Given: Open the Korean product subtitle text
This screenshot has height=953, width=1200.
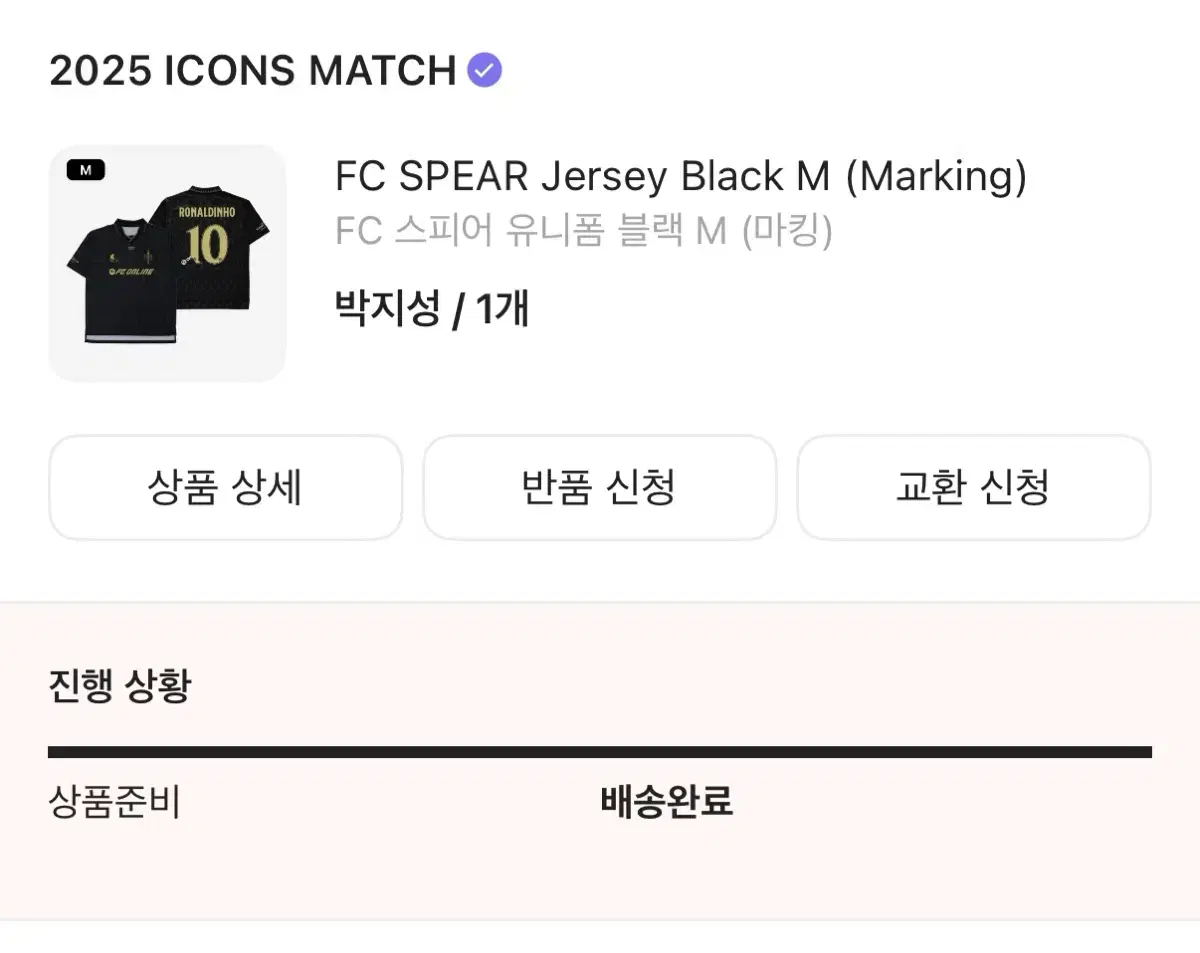Looking at the screenshot, I should tap(585, 232).
